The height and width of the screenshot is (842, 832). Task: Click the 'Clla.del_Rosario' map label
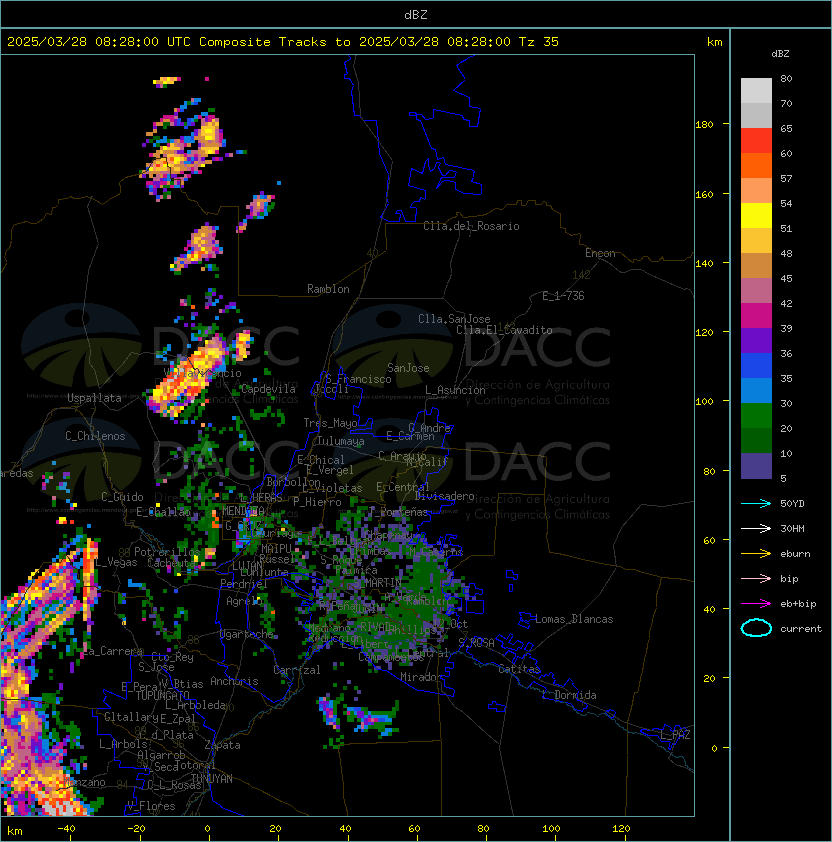tap(471, 226)
